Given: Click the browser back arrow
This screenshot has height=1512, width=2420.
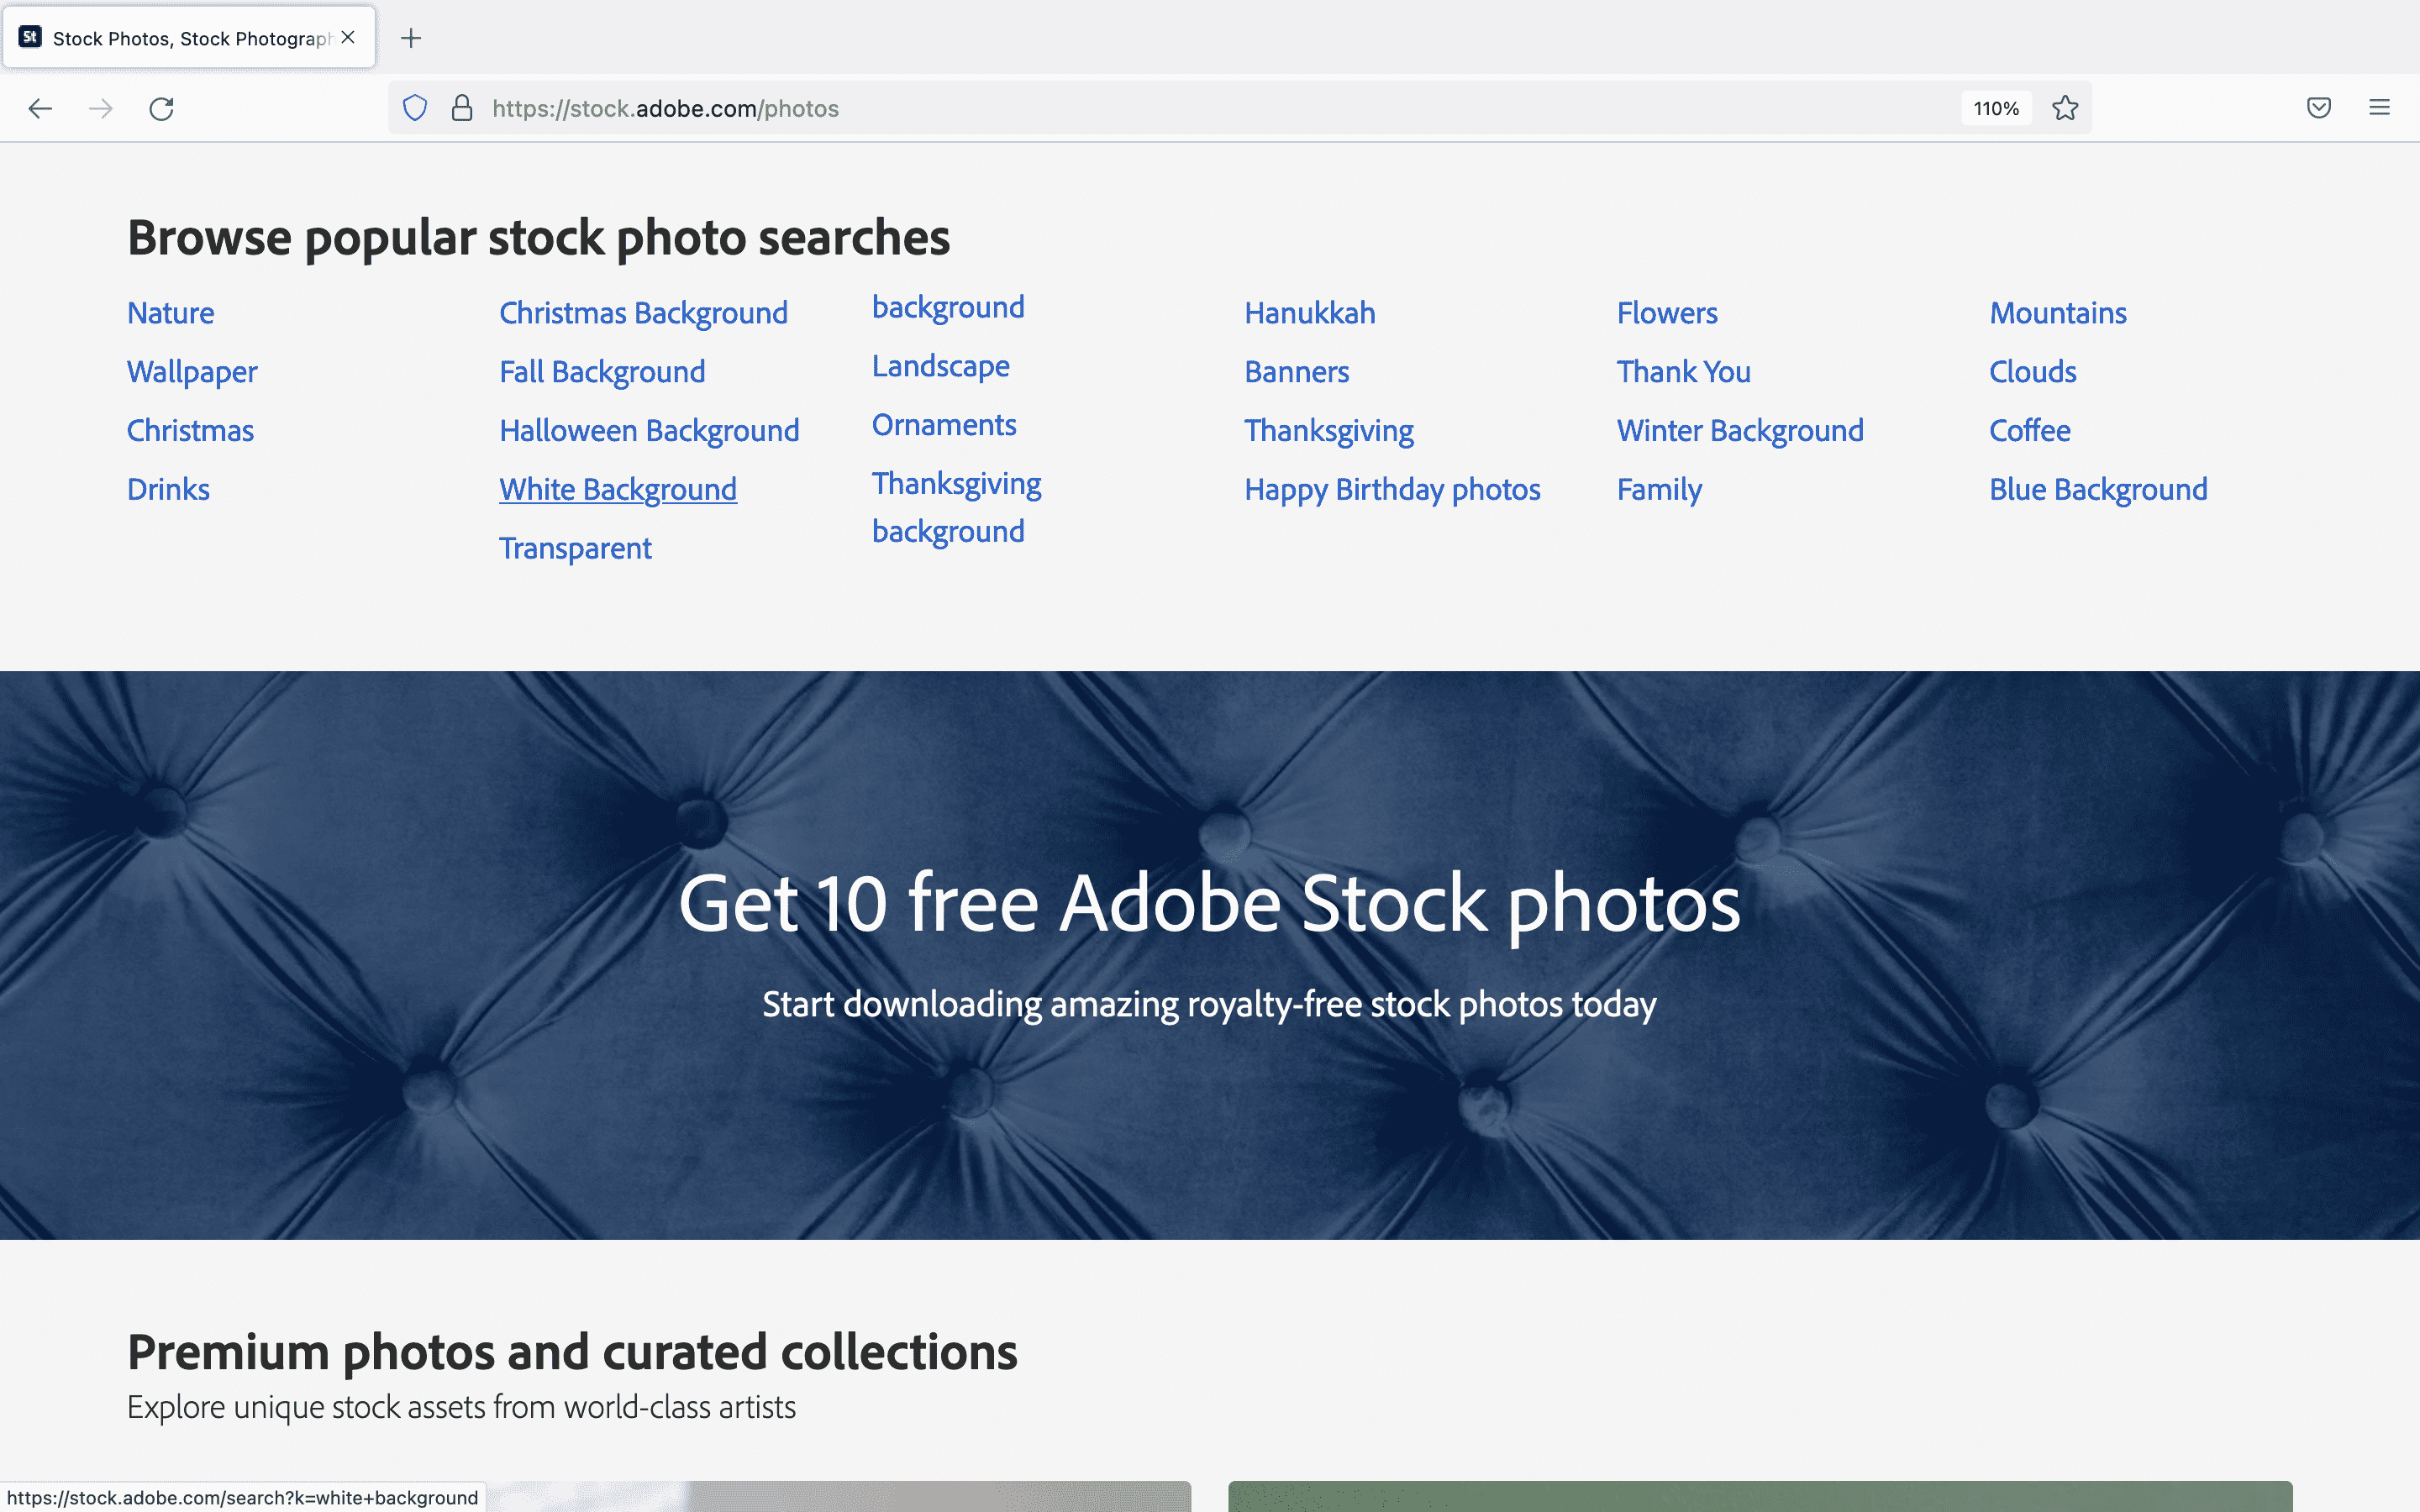Looking at the screenshot, I should 40,108.
